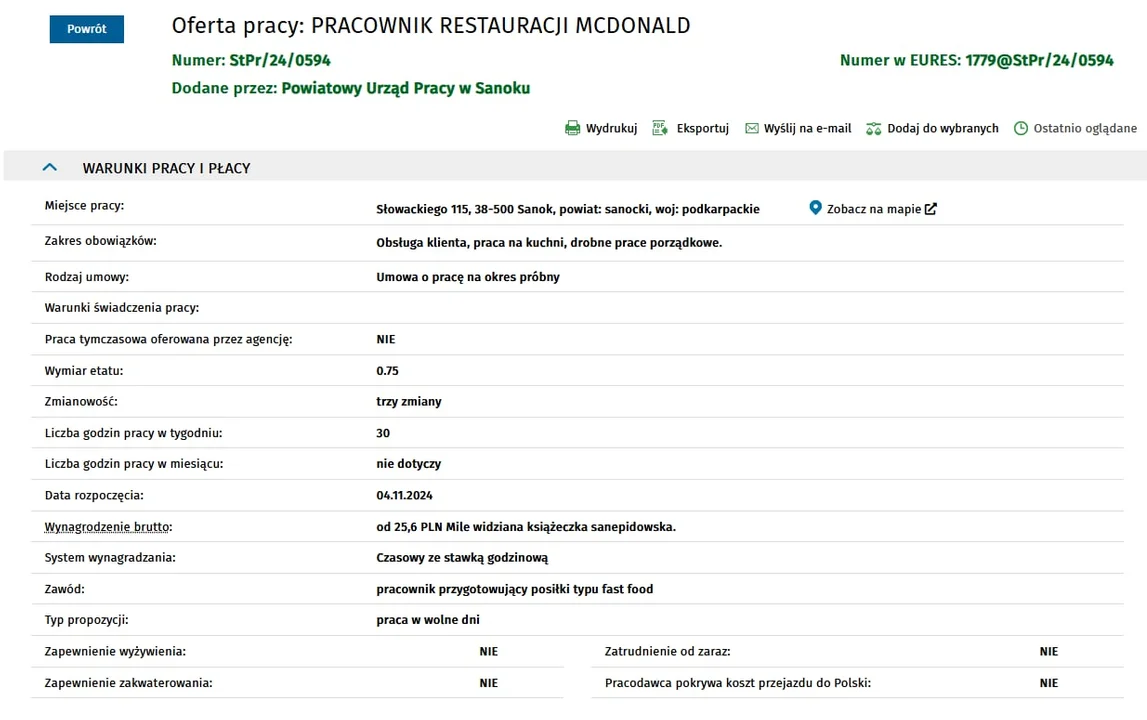Click the Warunki pracy i płacy header
The height and width of the screenshot is (720, 1147).
click(166, 168)
